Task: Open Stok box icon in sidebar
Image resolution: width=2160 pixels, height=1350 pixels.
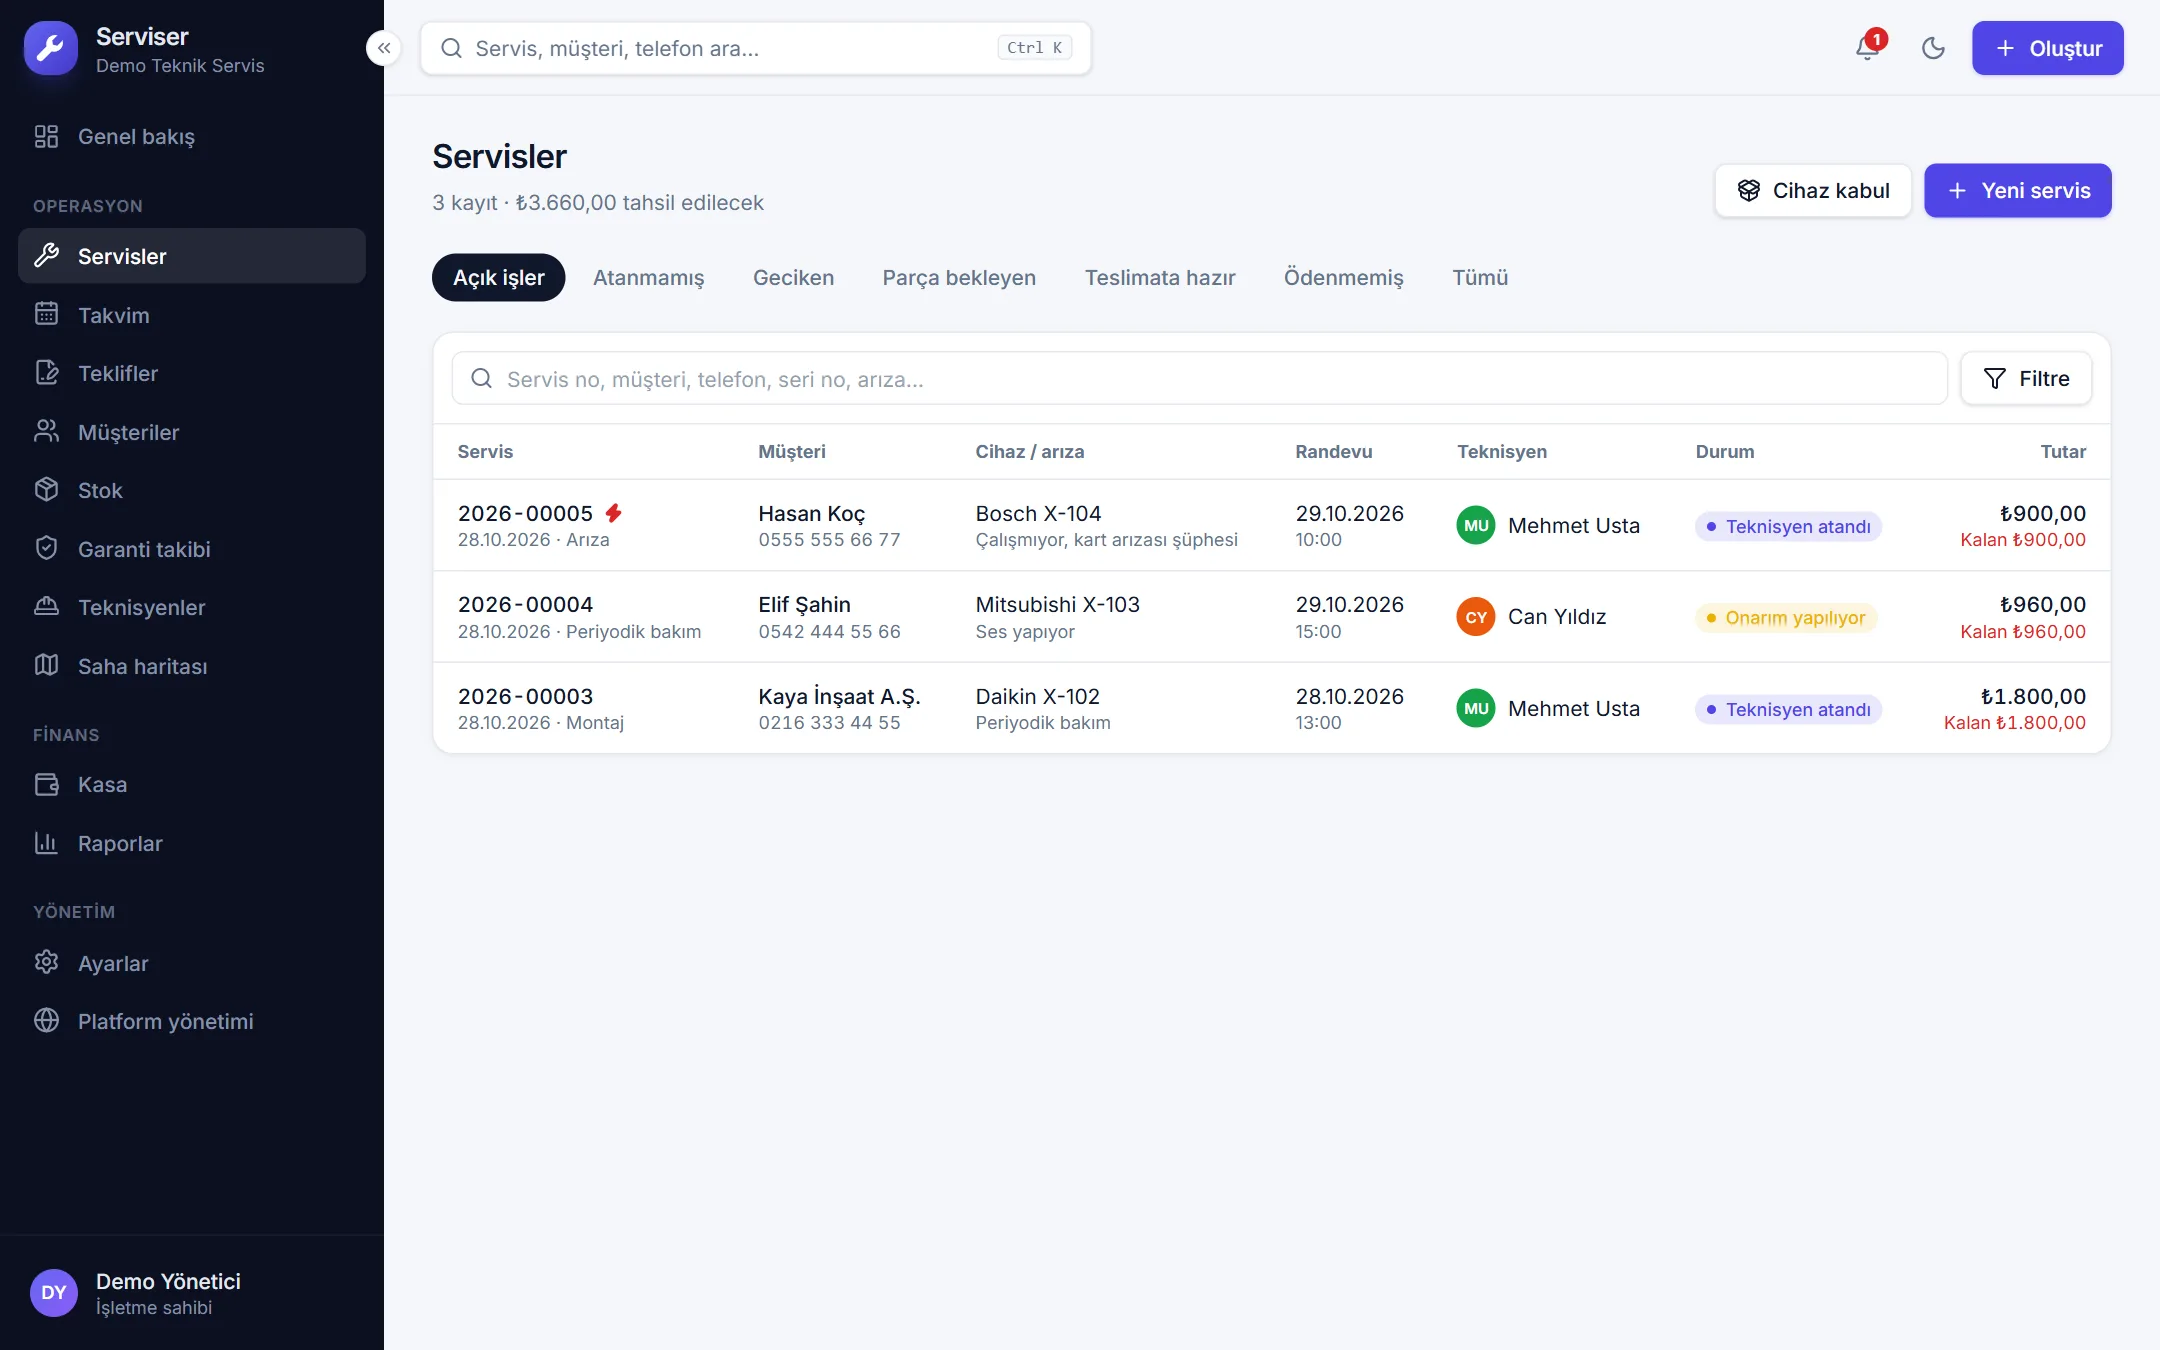Action: pyautogui.click(x=46, y=490)
